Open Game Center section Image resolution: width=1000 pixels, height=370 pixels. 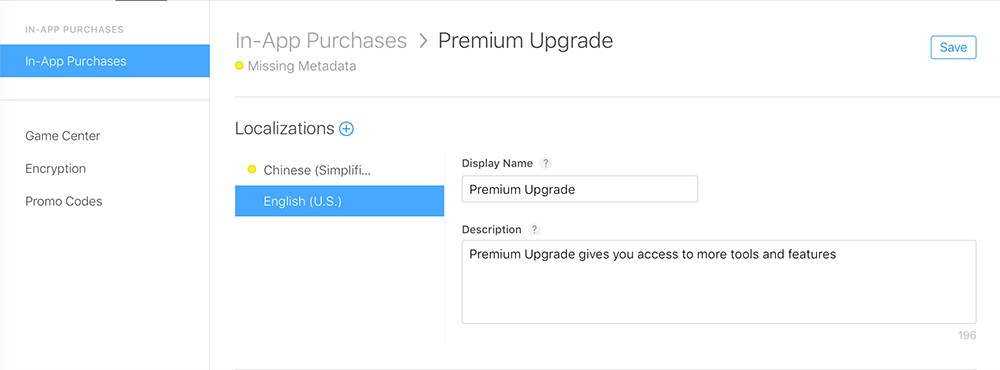[x=62, y=136]
